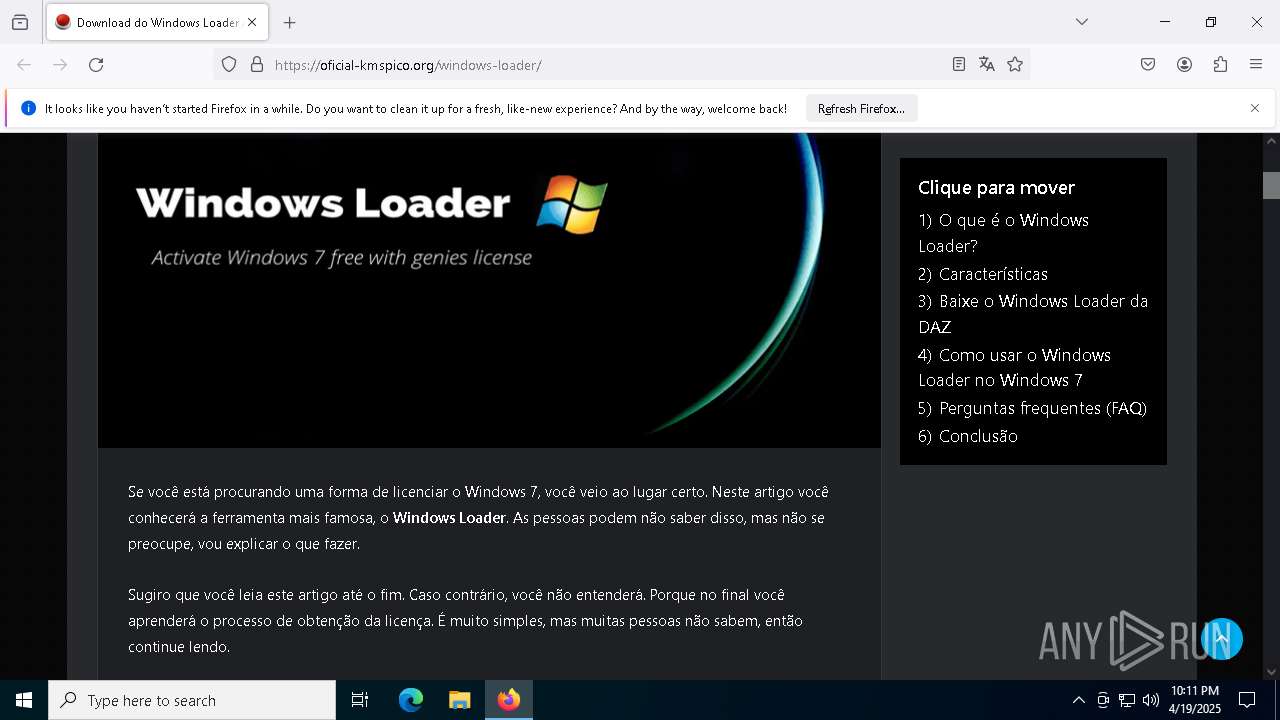Open Firefox View recent browsing icon

click(20, 22)
